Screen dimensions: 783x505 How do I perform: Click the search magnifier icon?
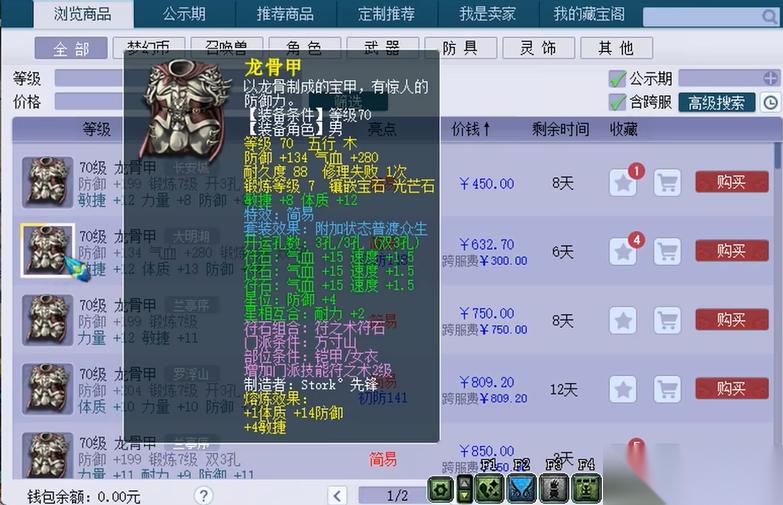[x=769, y=16]
